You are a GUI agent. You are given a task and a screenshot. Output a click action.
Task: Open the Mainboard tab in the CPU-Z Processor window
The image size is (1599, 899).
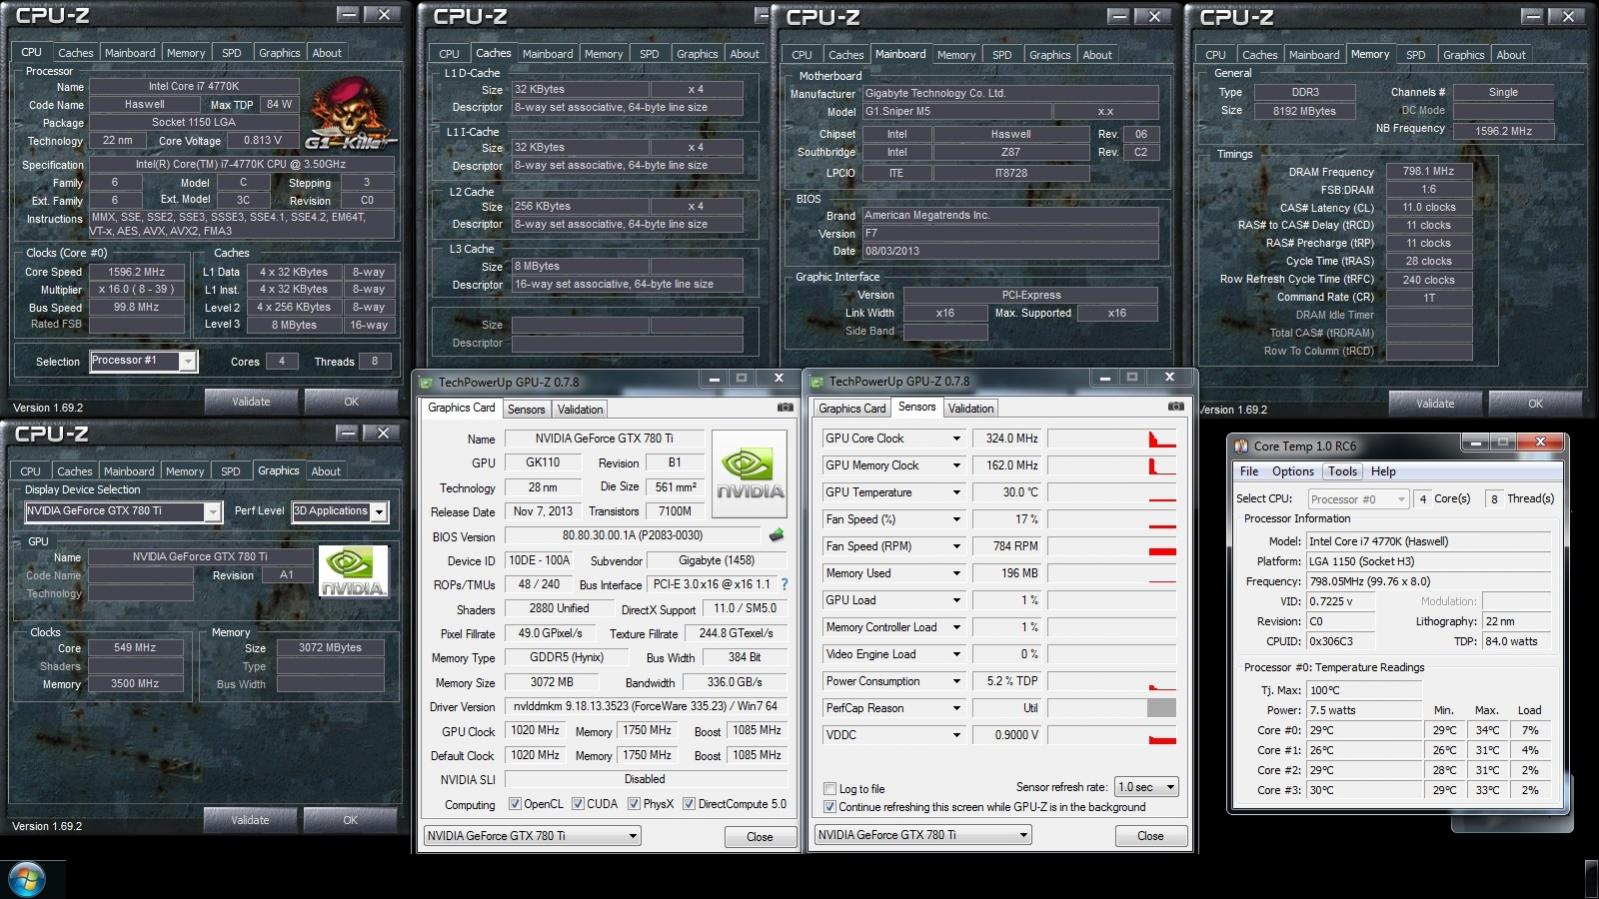point(130,53)
